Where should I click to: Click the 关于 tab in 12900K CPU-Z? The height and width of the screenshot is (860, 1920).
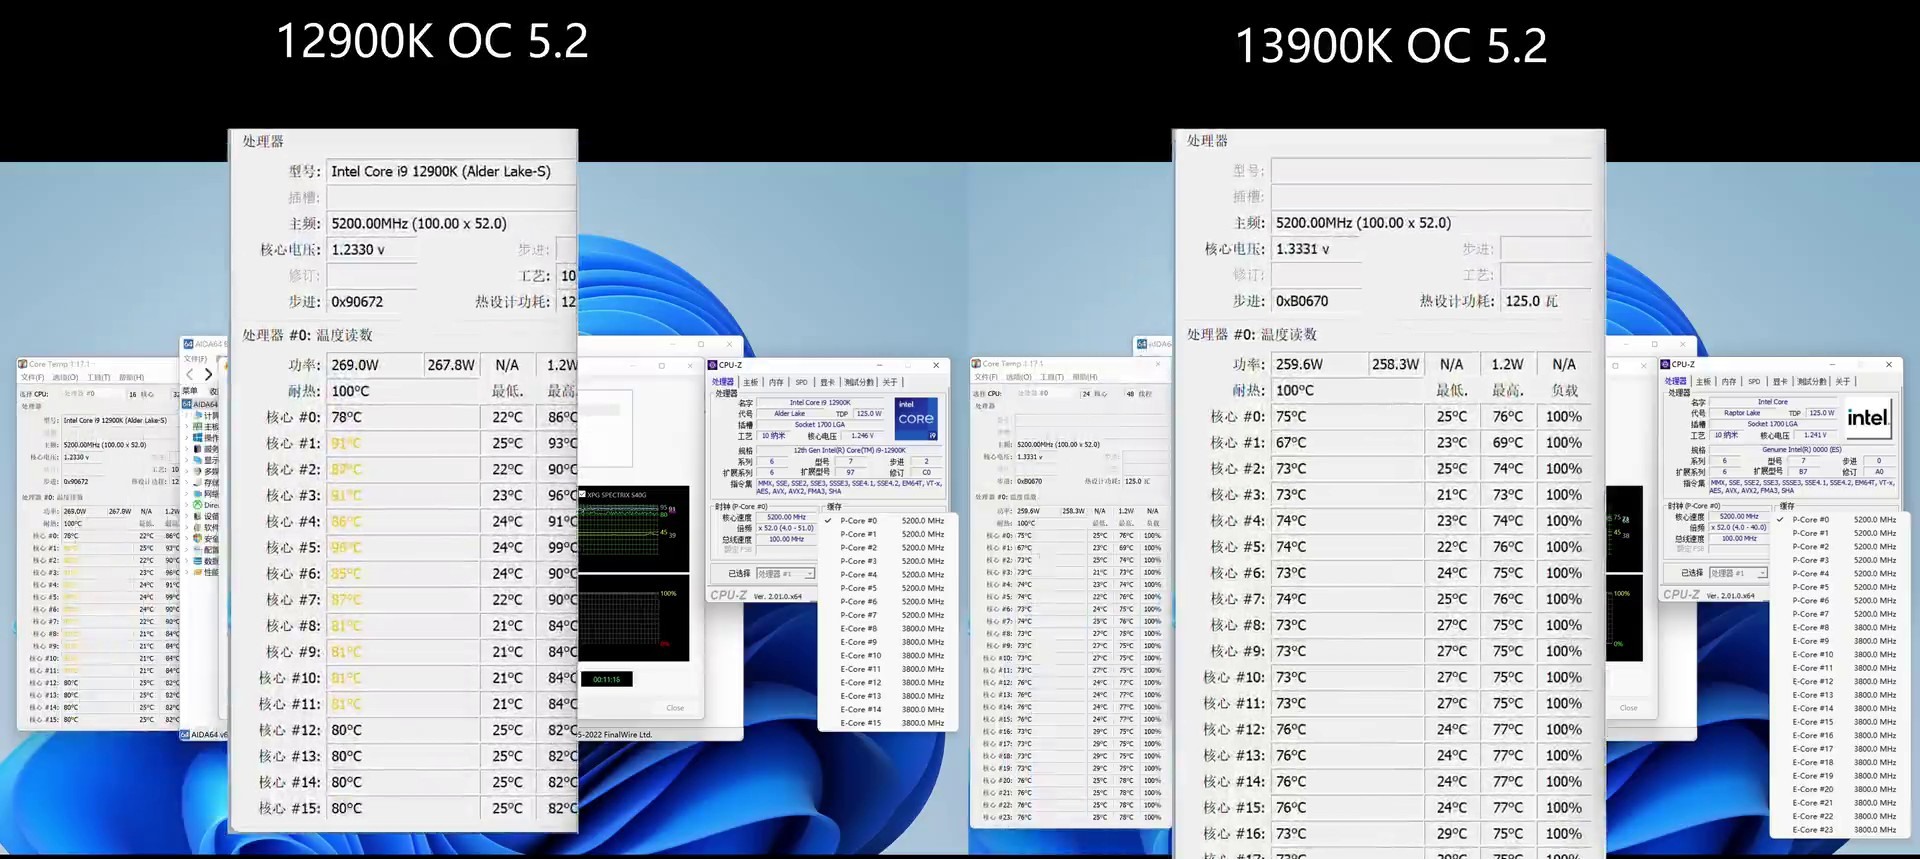coord(890,382)
